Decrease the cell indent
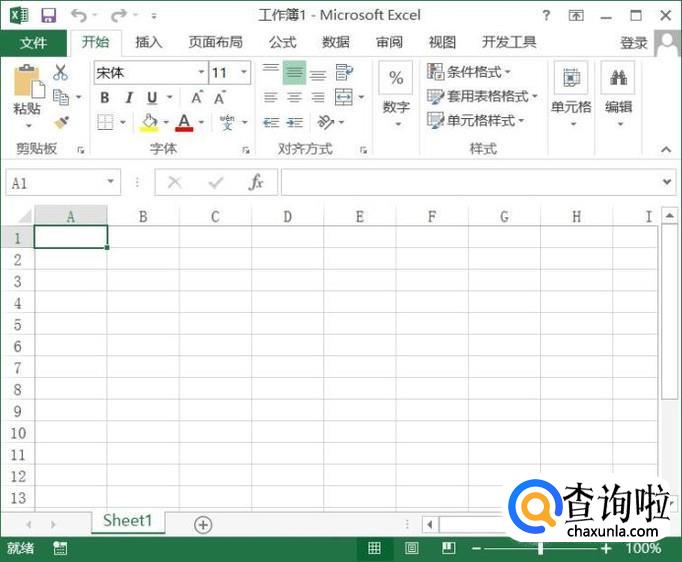The height and width of the screenshot is (562, 682). (x=271, y=123)
